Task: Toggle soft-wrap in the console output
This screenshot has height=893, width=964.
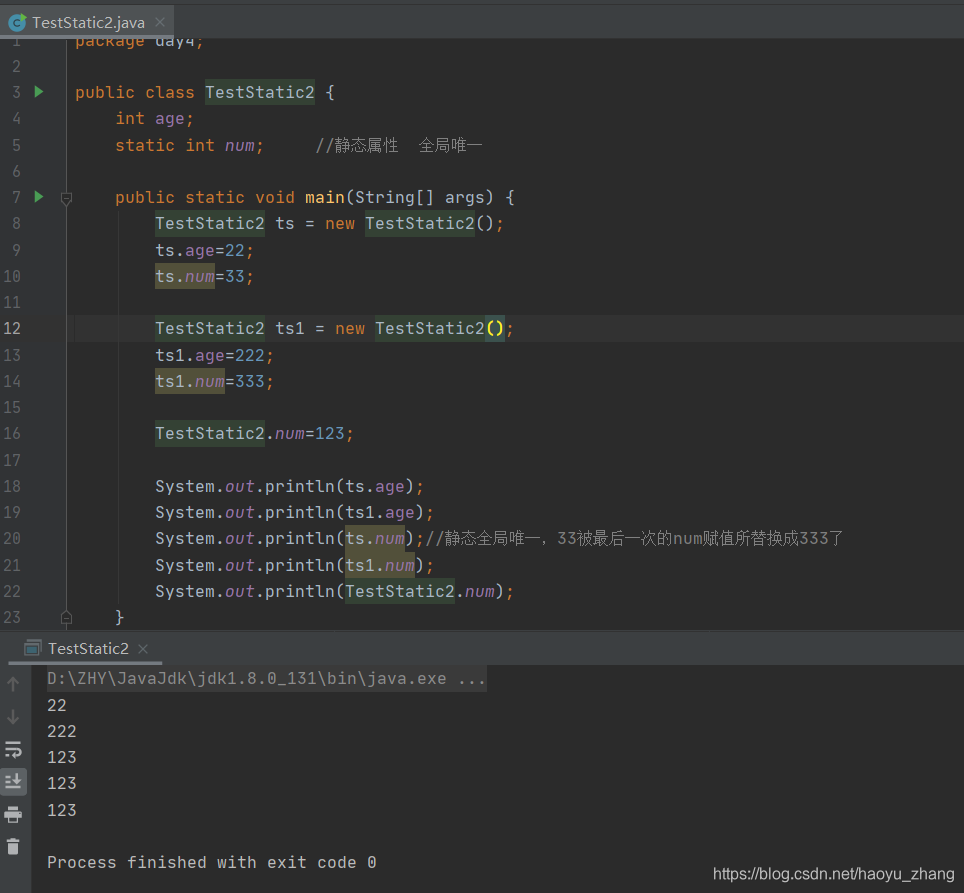Action: click(x=13, y=749)
